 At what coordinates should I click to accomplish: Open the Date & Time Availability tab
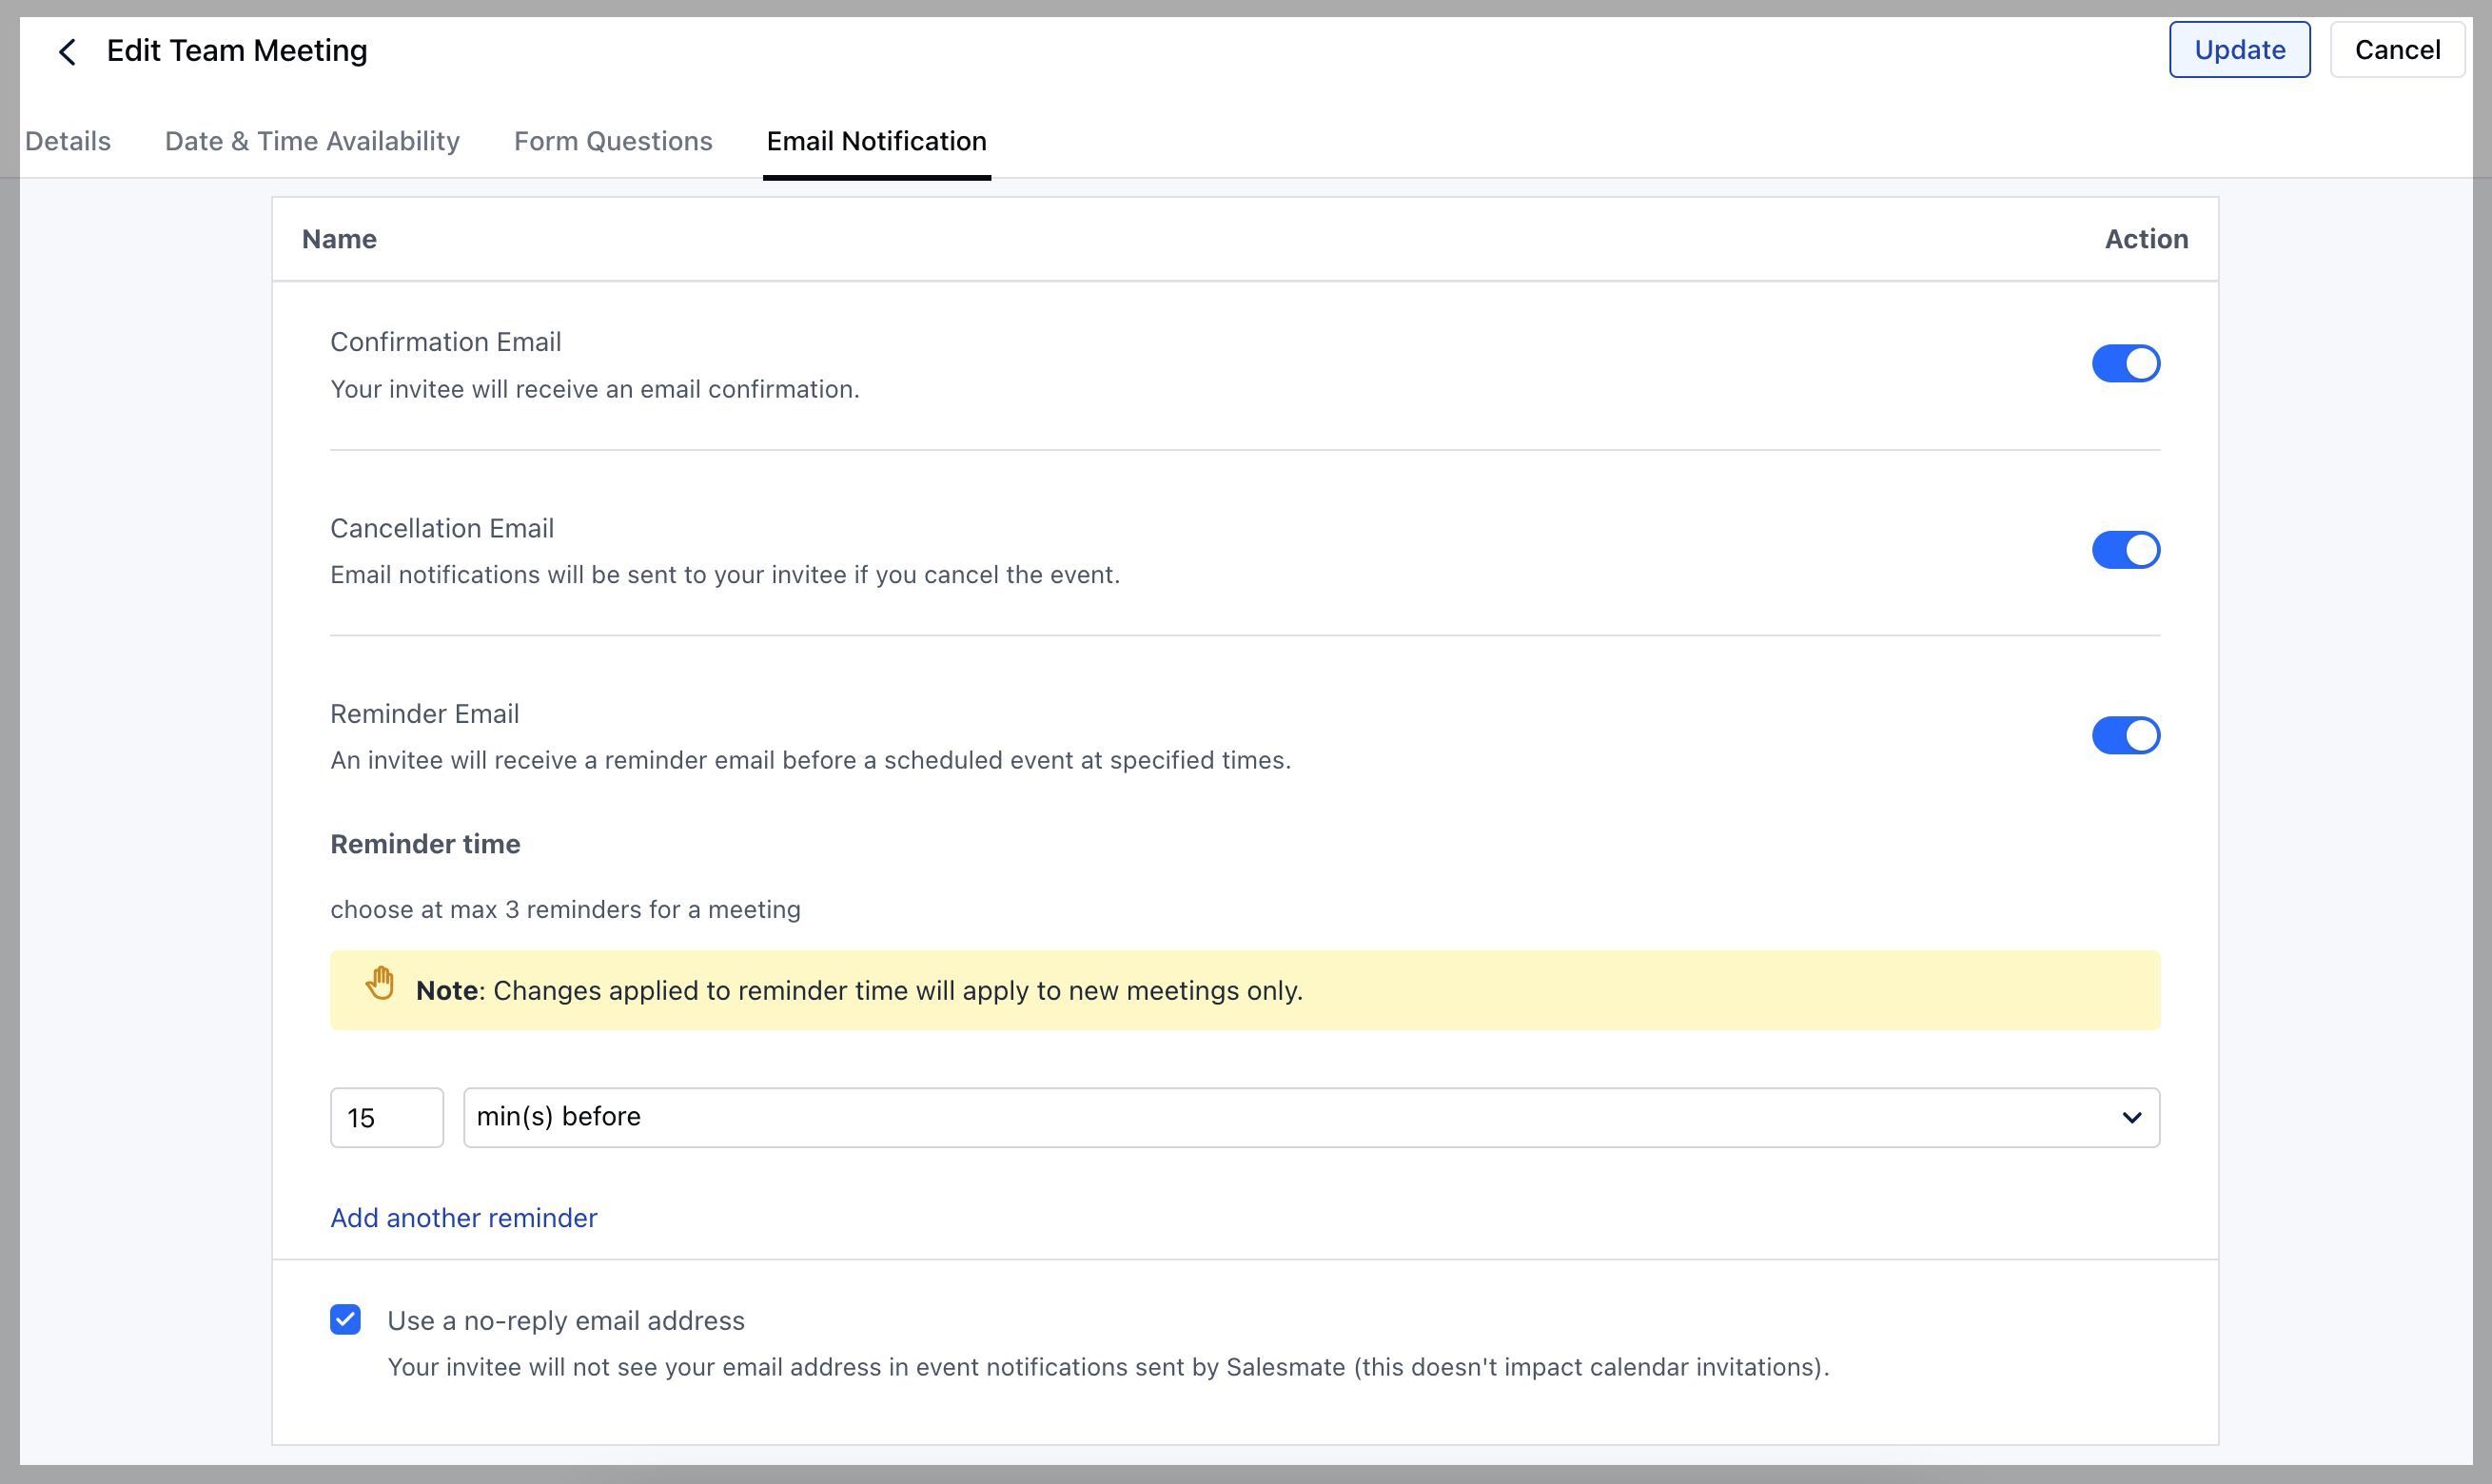coord(312,141)
